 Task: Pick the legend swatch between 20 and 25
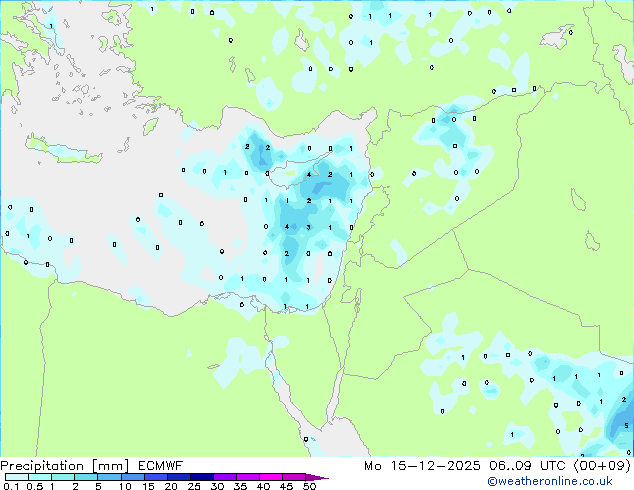179,477
